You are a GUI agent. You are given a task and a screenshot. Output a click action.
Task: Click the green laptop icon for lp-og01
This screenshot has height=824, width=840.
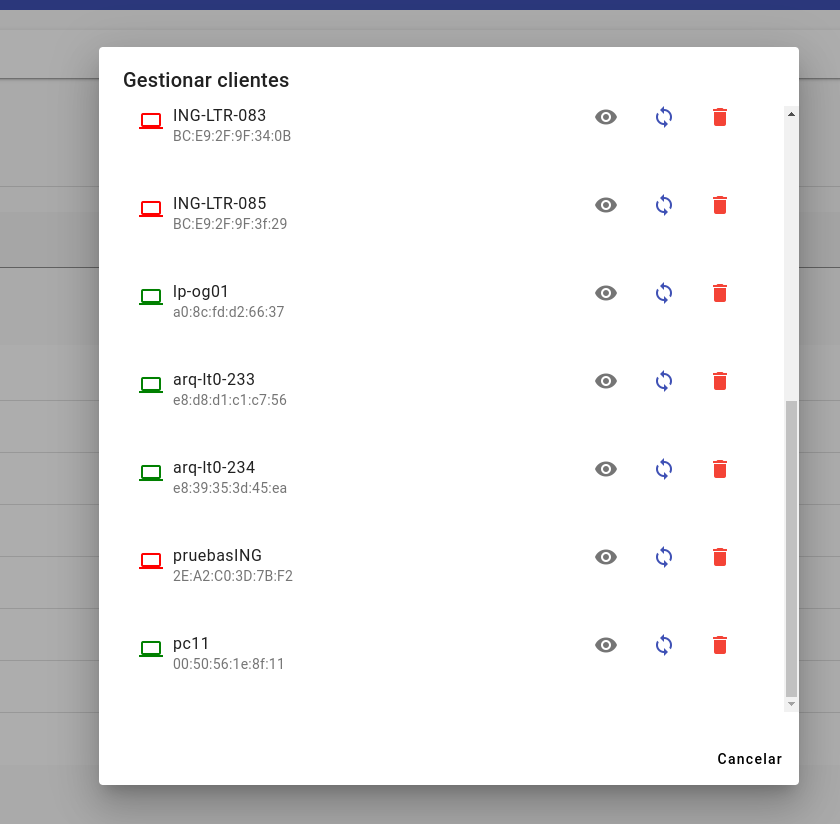151,296
